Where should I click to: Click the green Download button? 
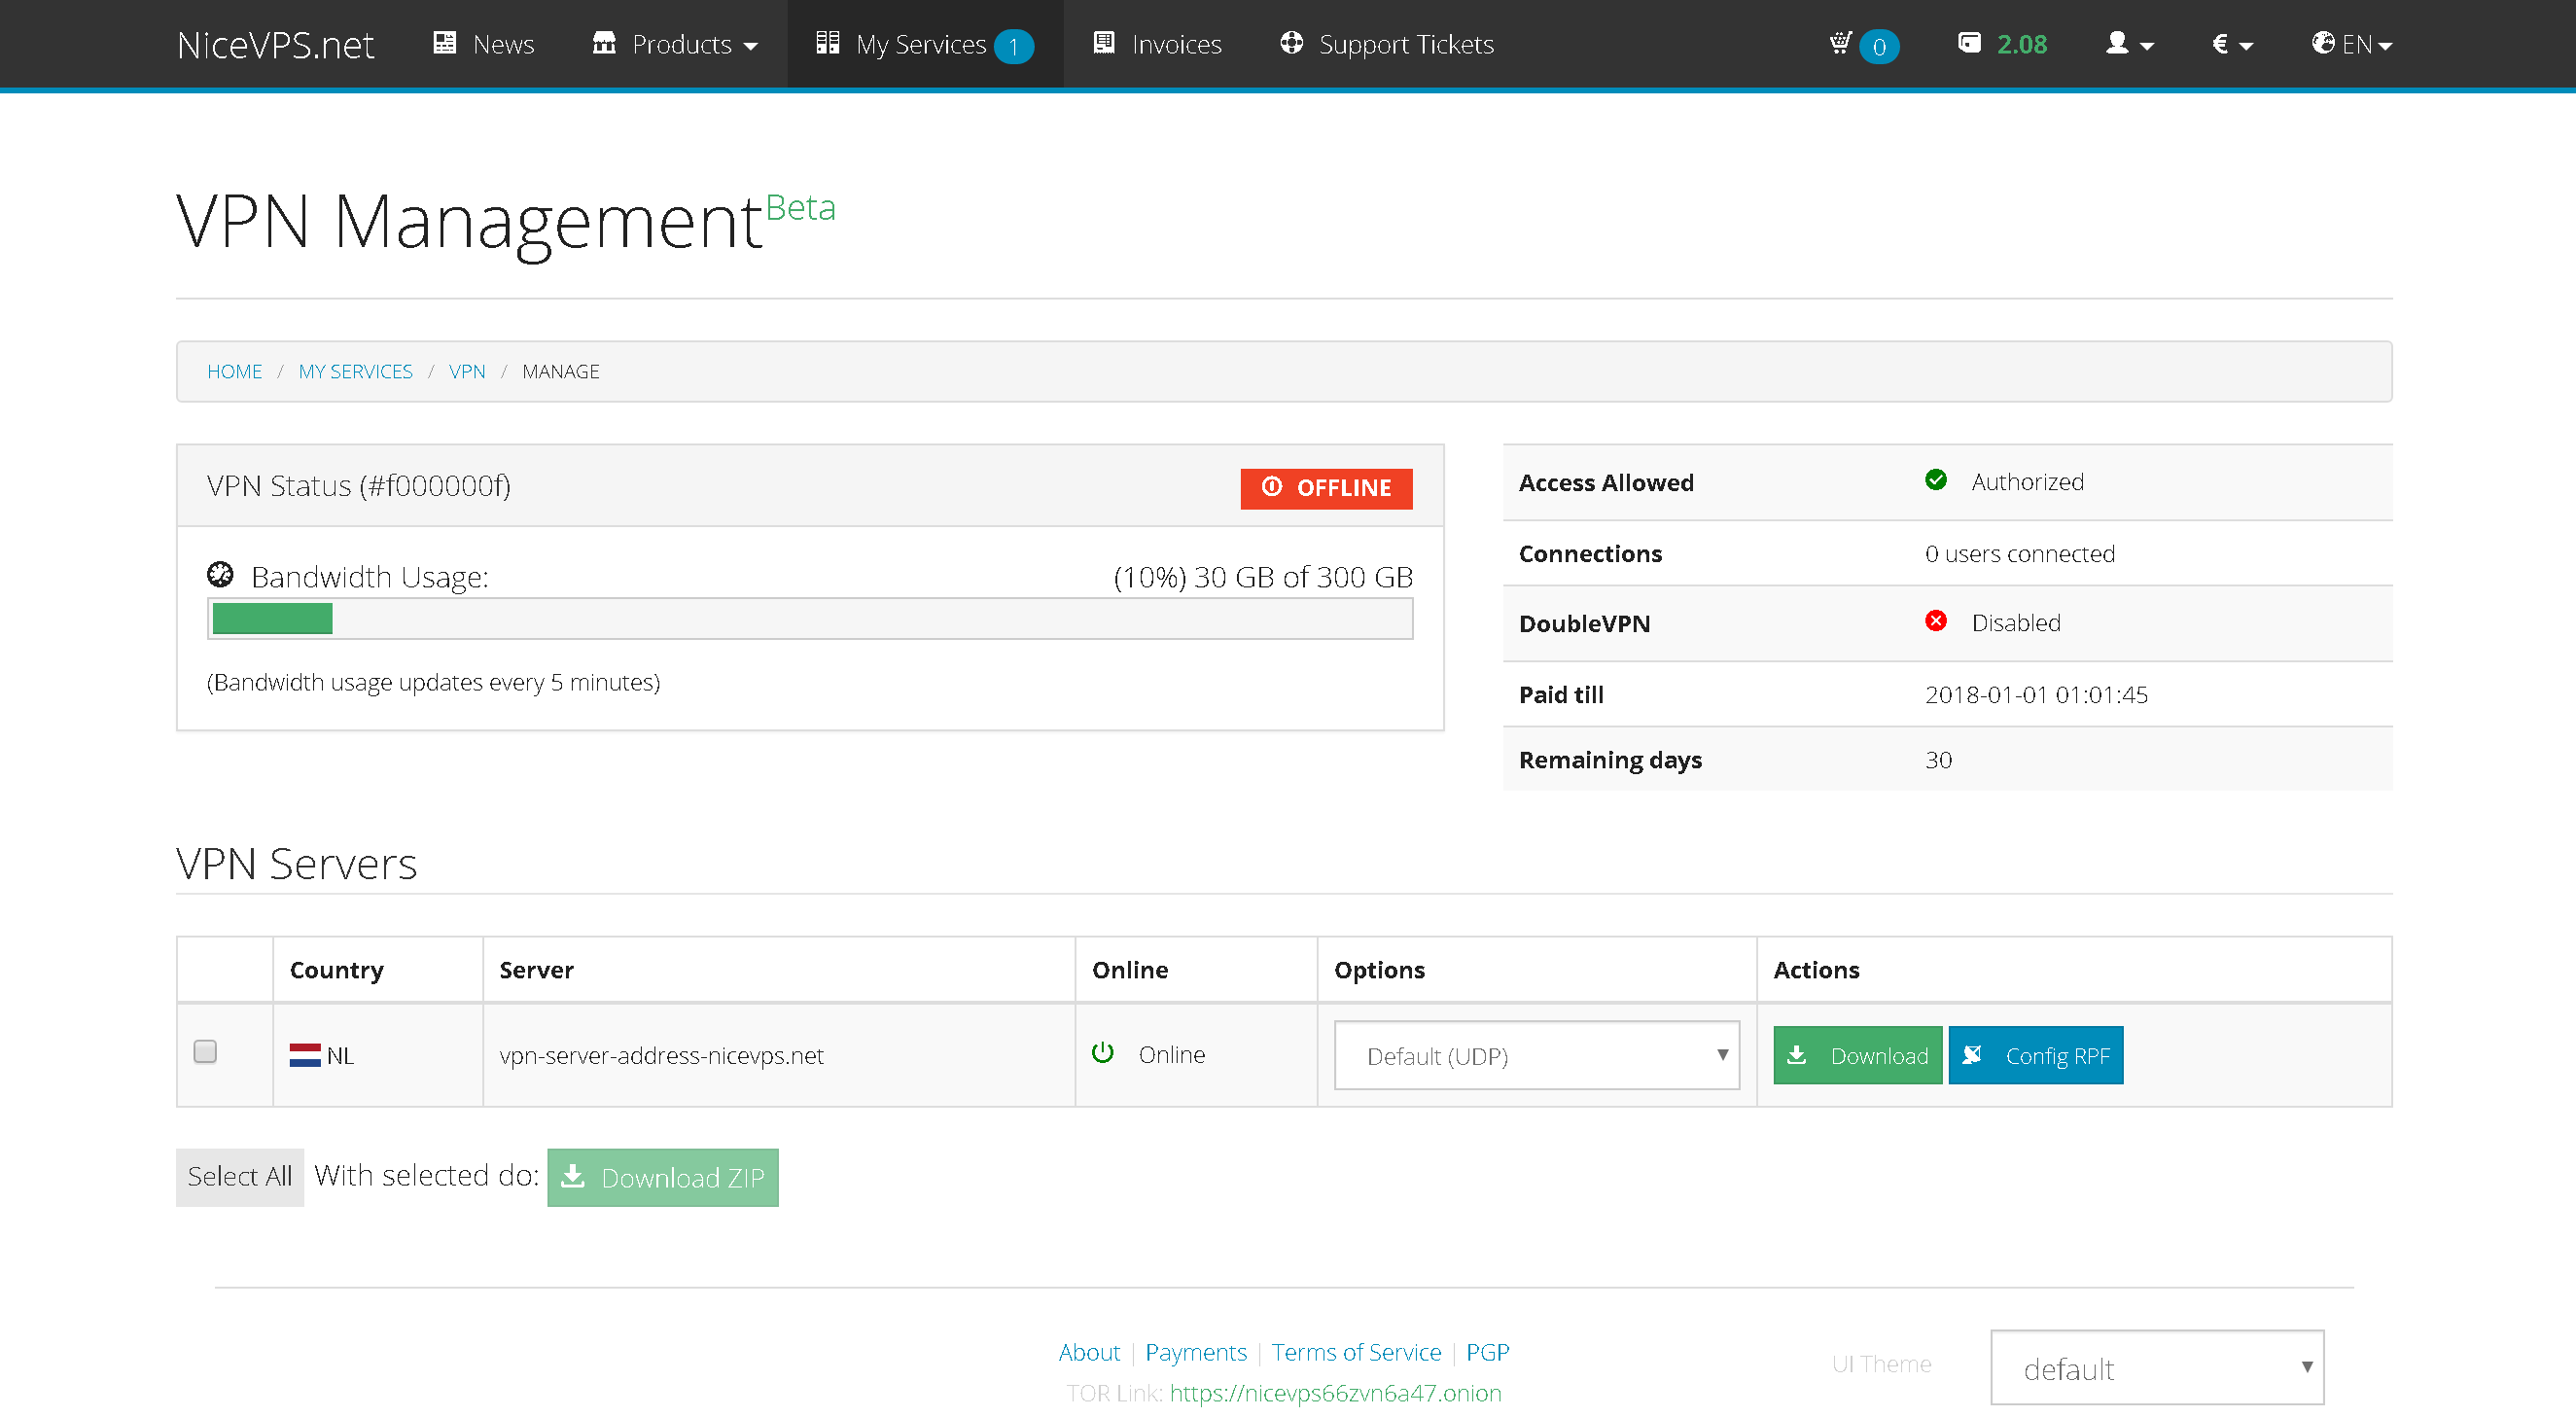[x=1856, y=1055]
